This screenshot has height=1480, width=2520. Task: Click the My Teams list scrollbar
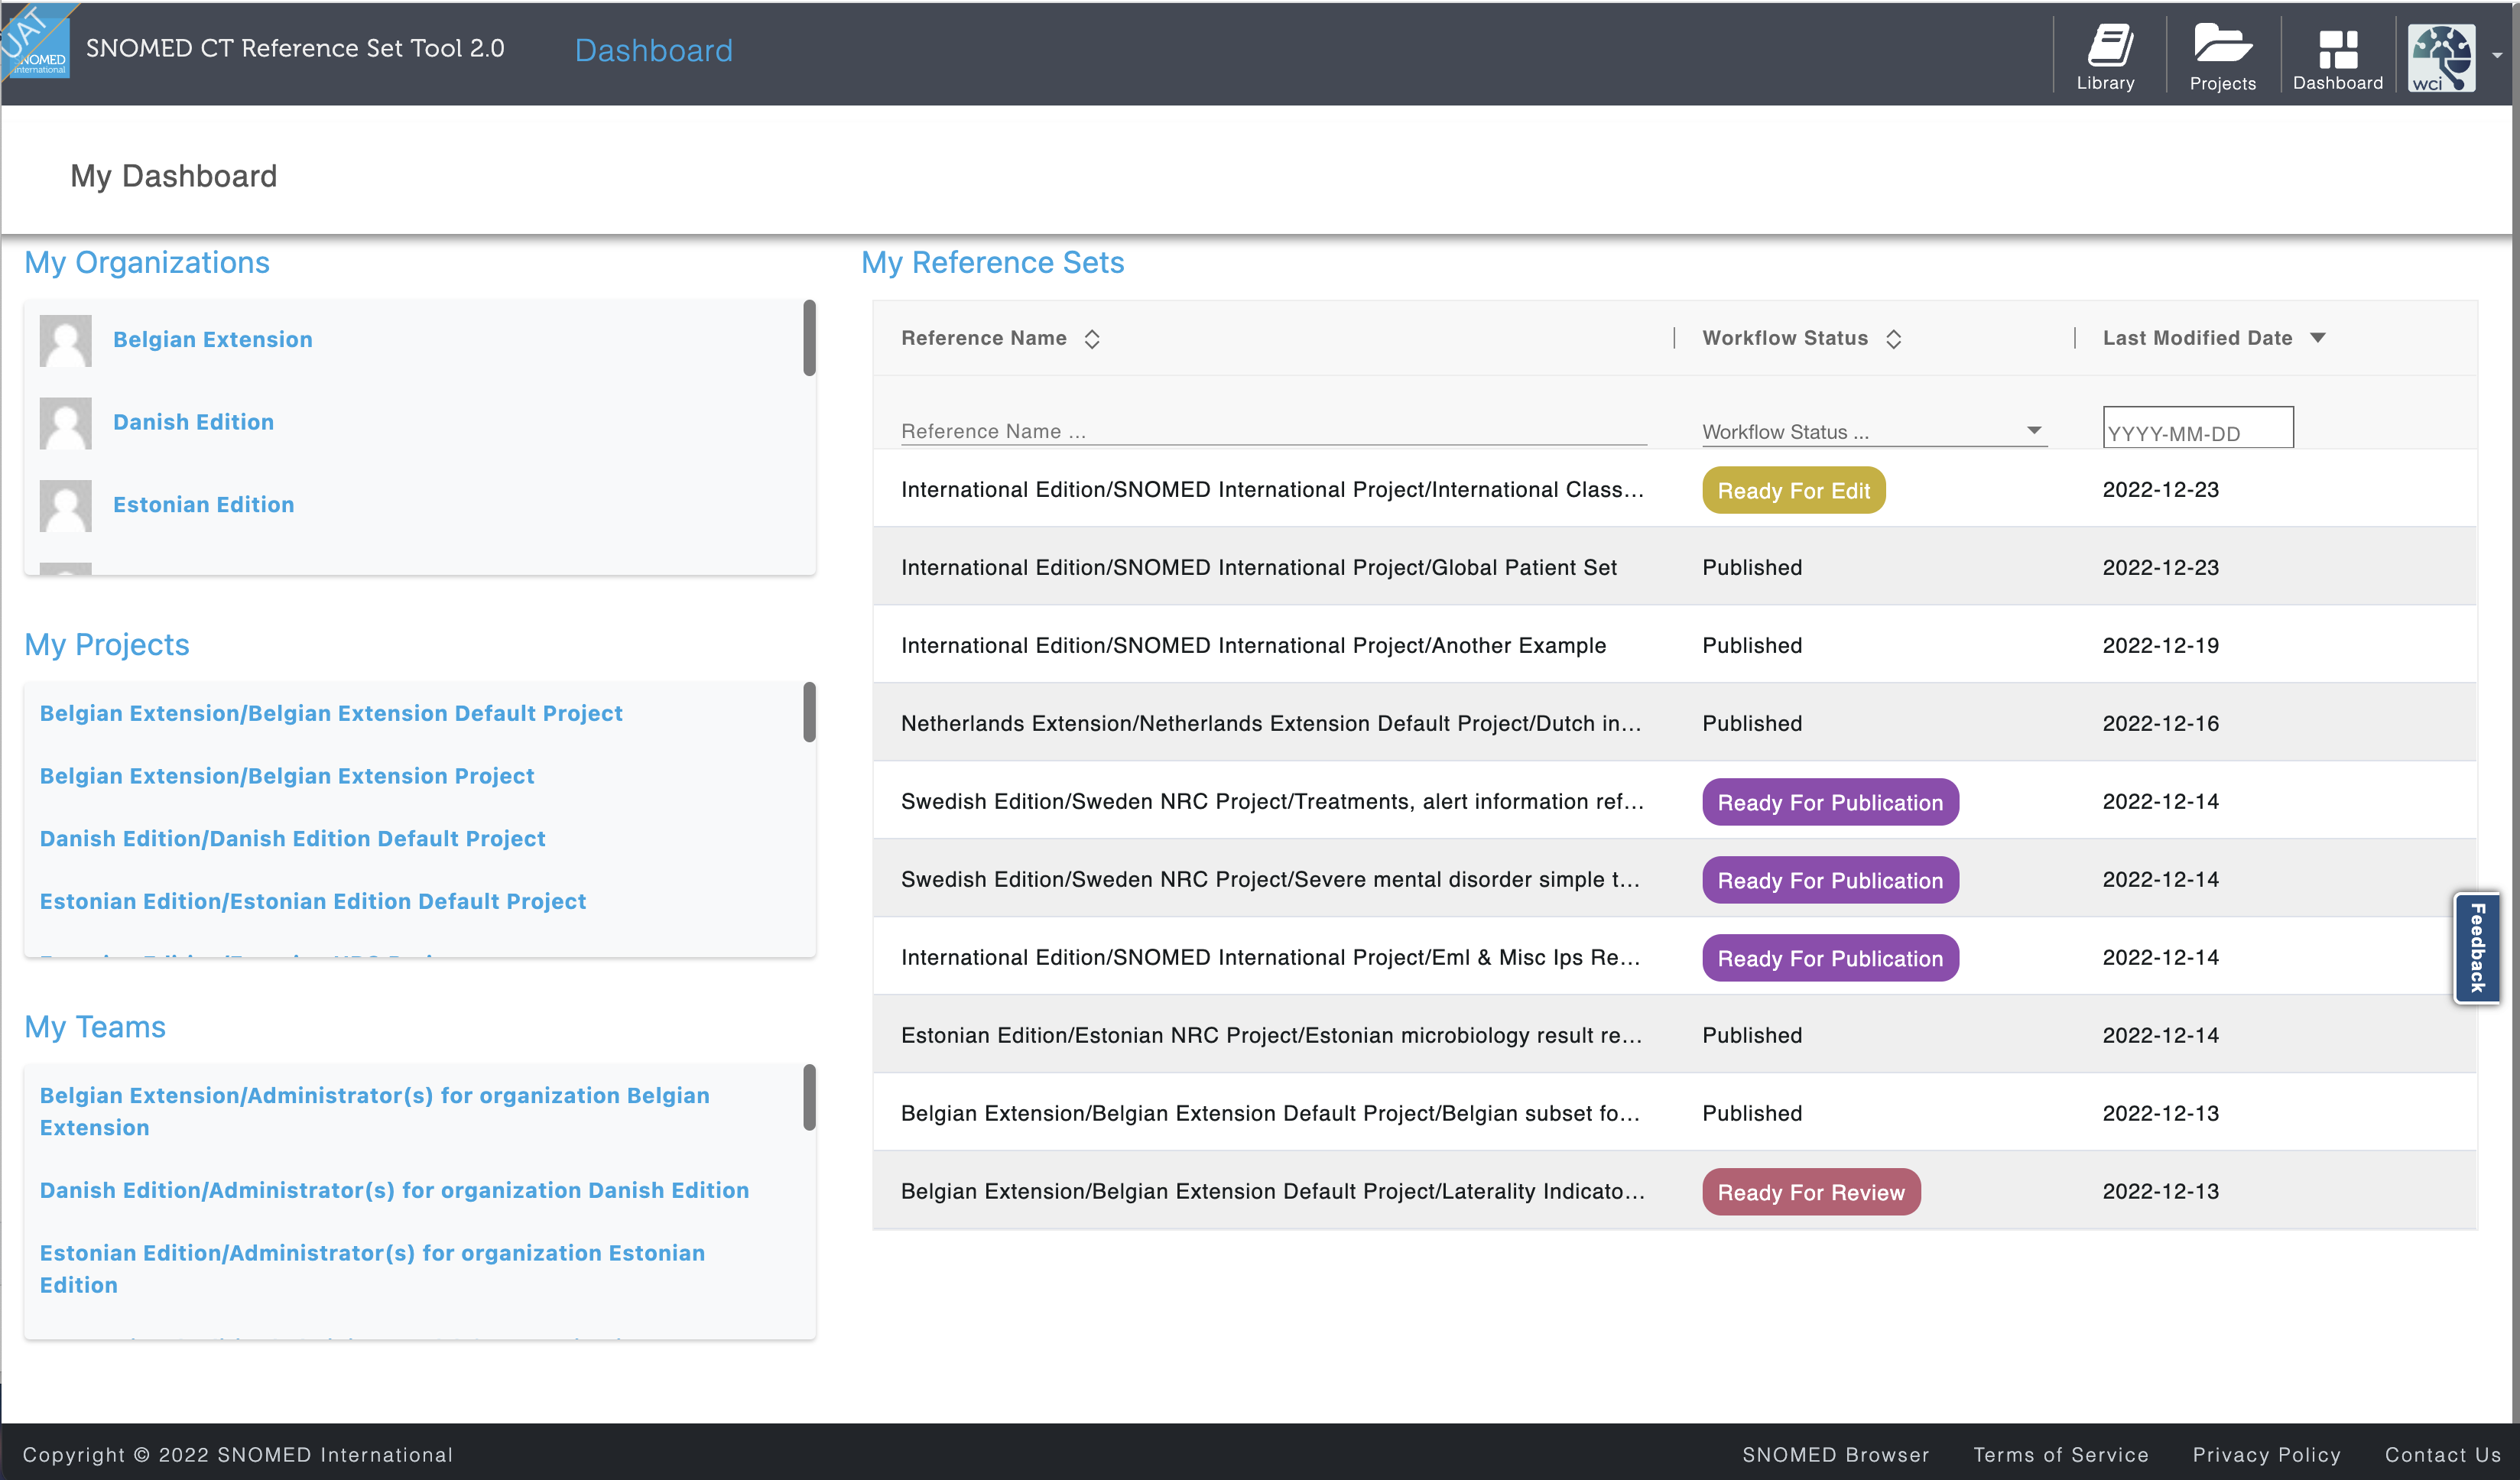coord(809,1098)
